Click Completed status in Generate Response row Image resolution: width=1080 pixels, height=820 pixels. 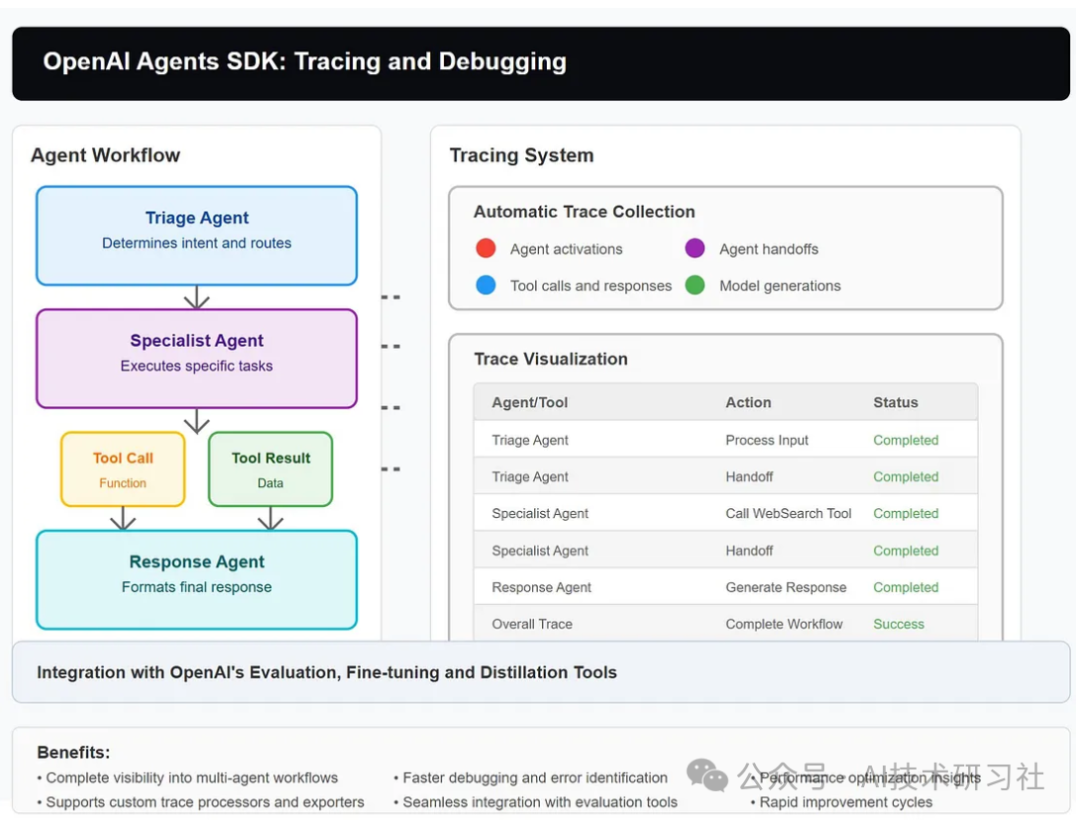[906, 587]
